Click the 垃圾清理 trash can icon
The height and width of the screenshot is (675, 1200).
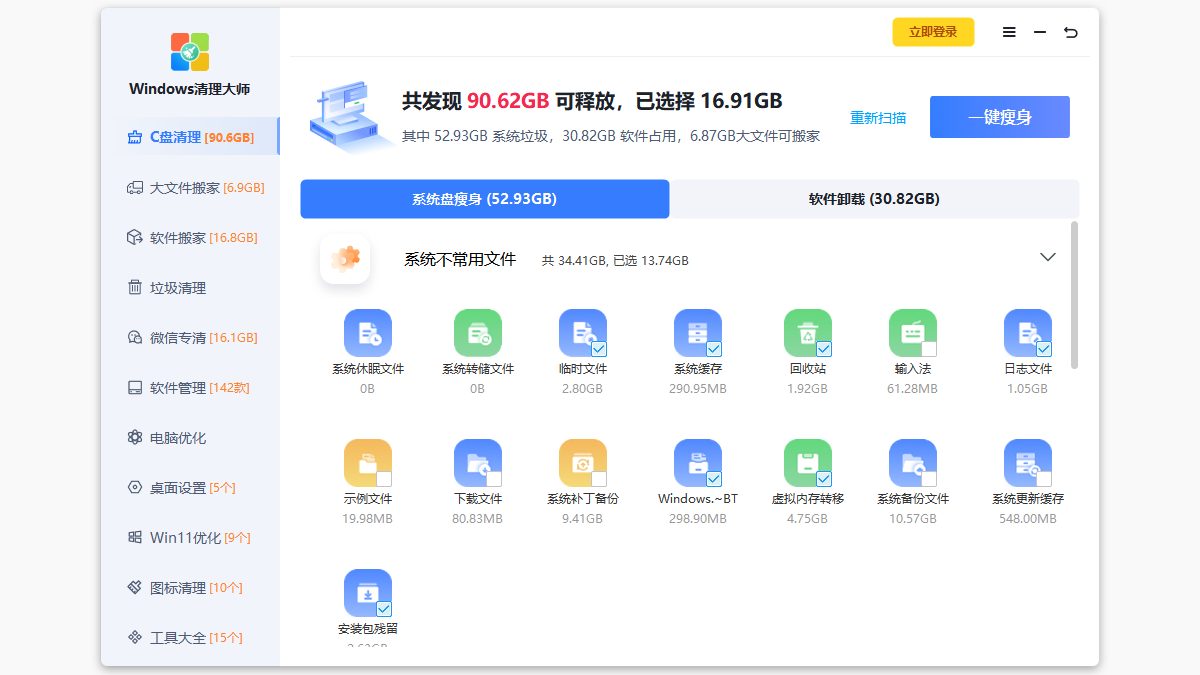point(135,288)
